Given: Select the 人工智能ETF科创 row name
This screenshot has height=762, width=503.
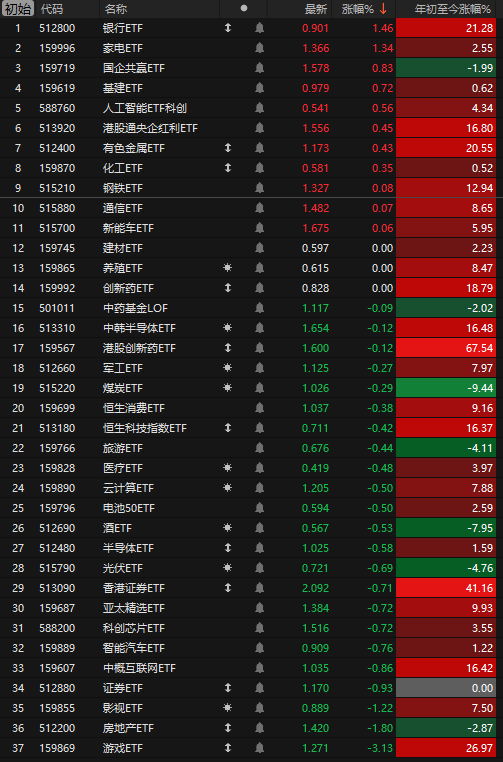Looking at the screenshot, I should click(145, 108).
